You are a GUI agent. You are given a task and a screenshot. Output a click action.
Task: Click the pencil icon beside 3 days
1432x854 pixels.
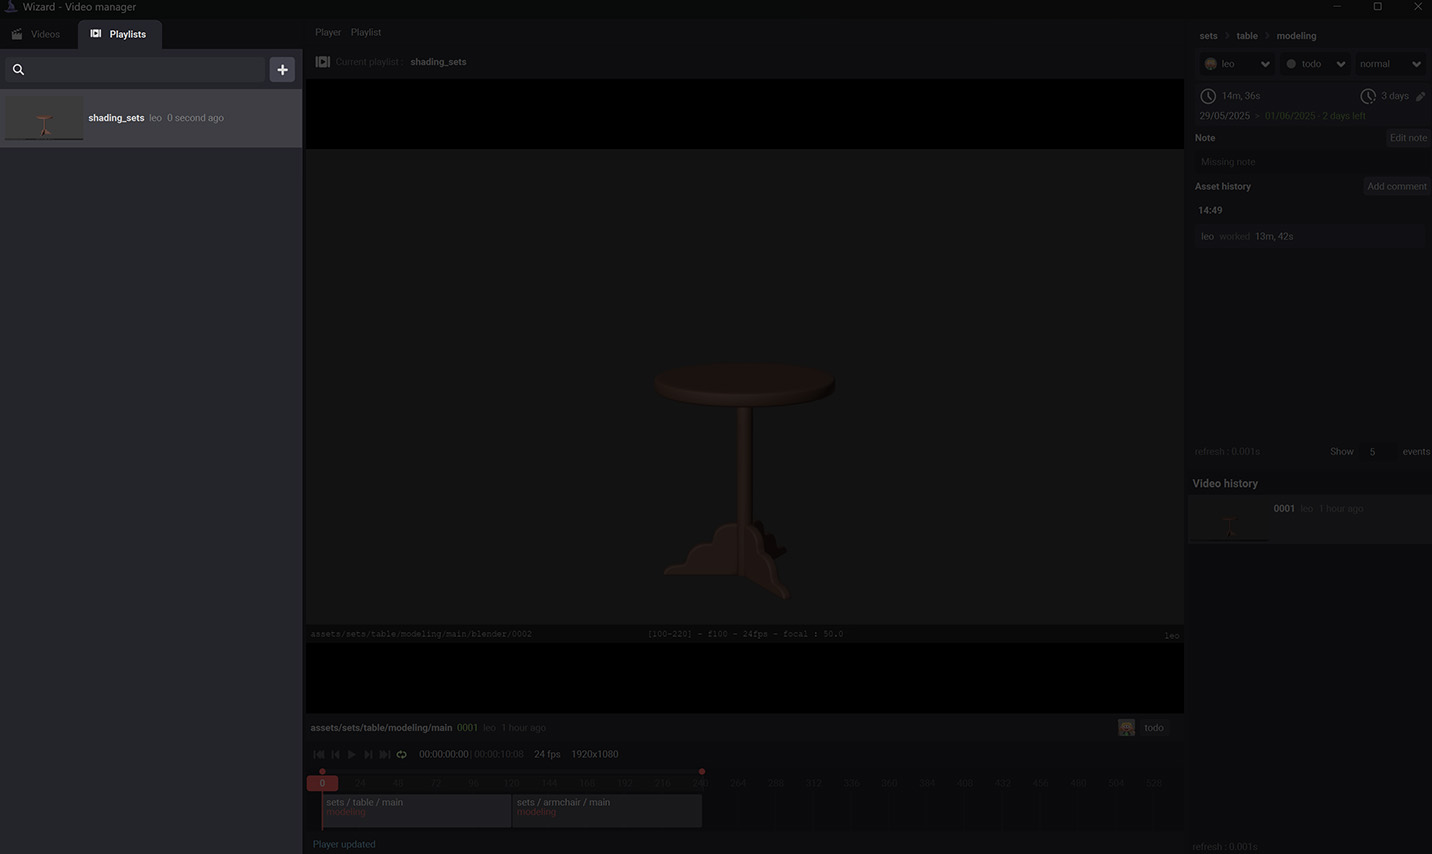[1420, 97]
